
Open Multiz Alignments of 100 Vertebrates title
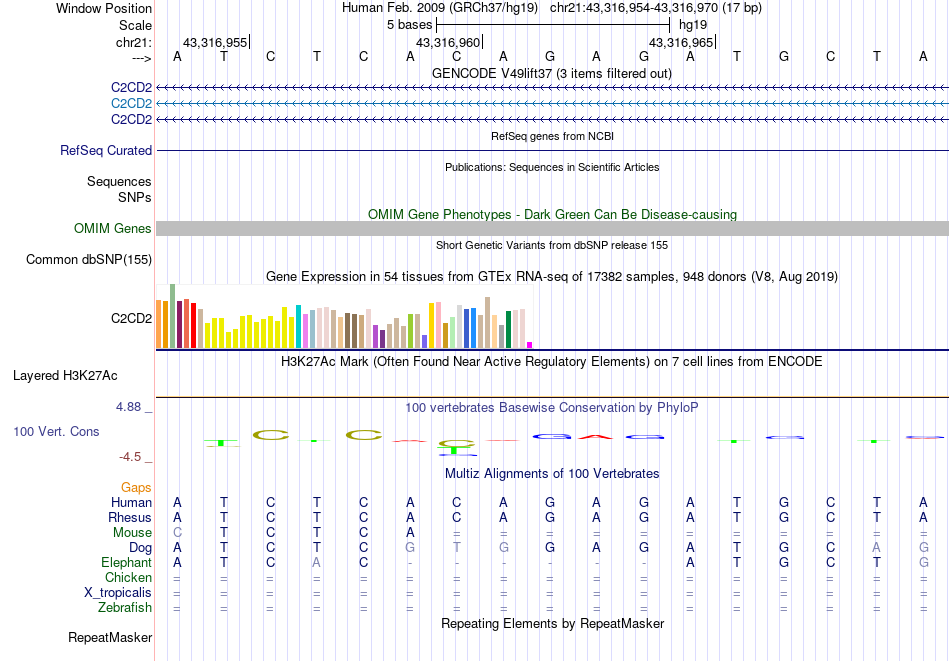pyautogui.click(x=552, y=474)
